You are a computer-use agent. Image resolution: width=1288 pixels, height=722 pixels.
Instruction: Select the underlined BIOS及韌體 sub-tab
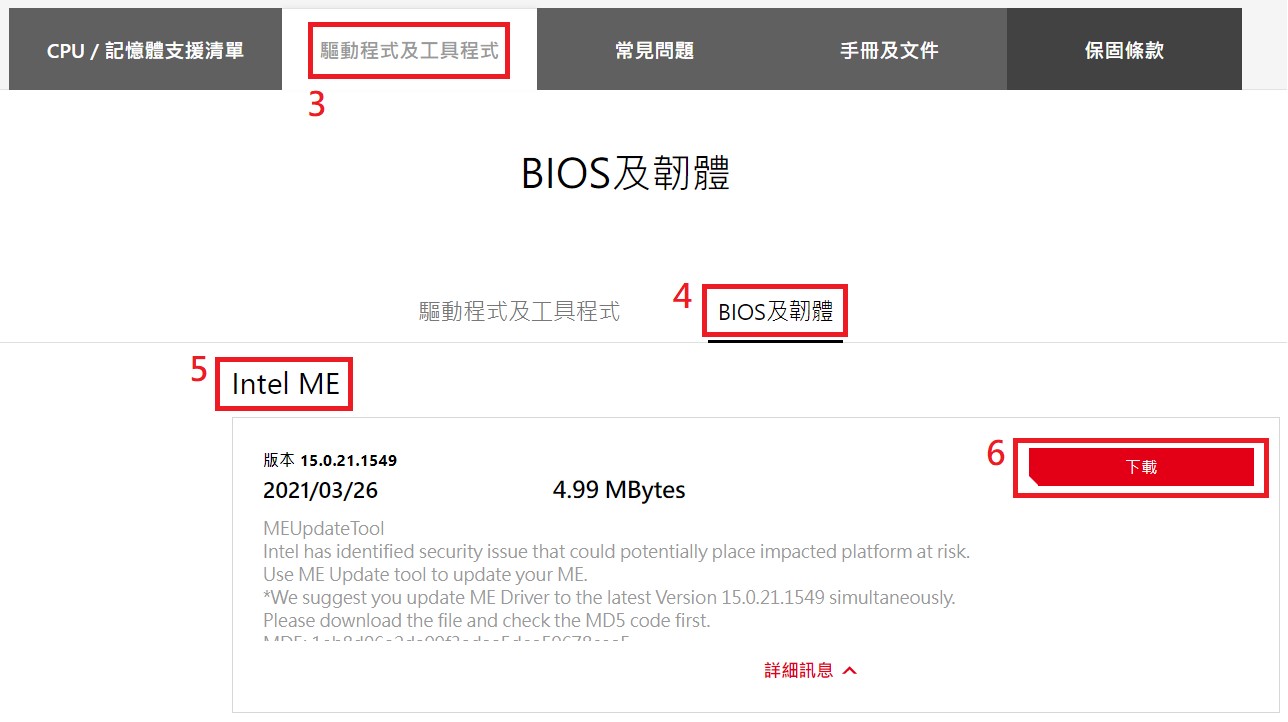coord(775,312)
